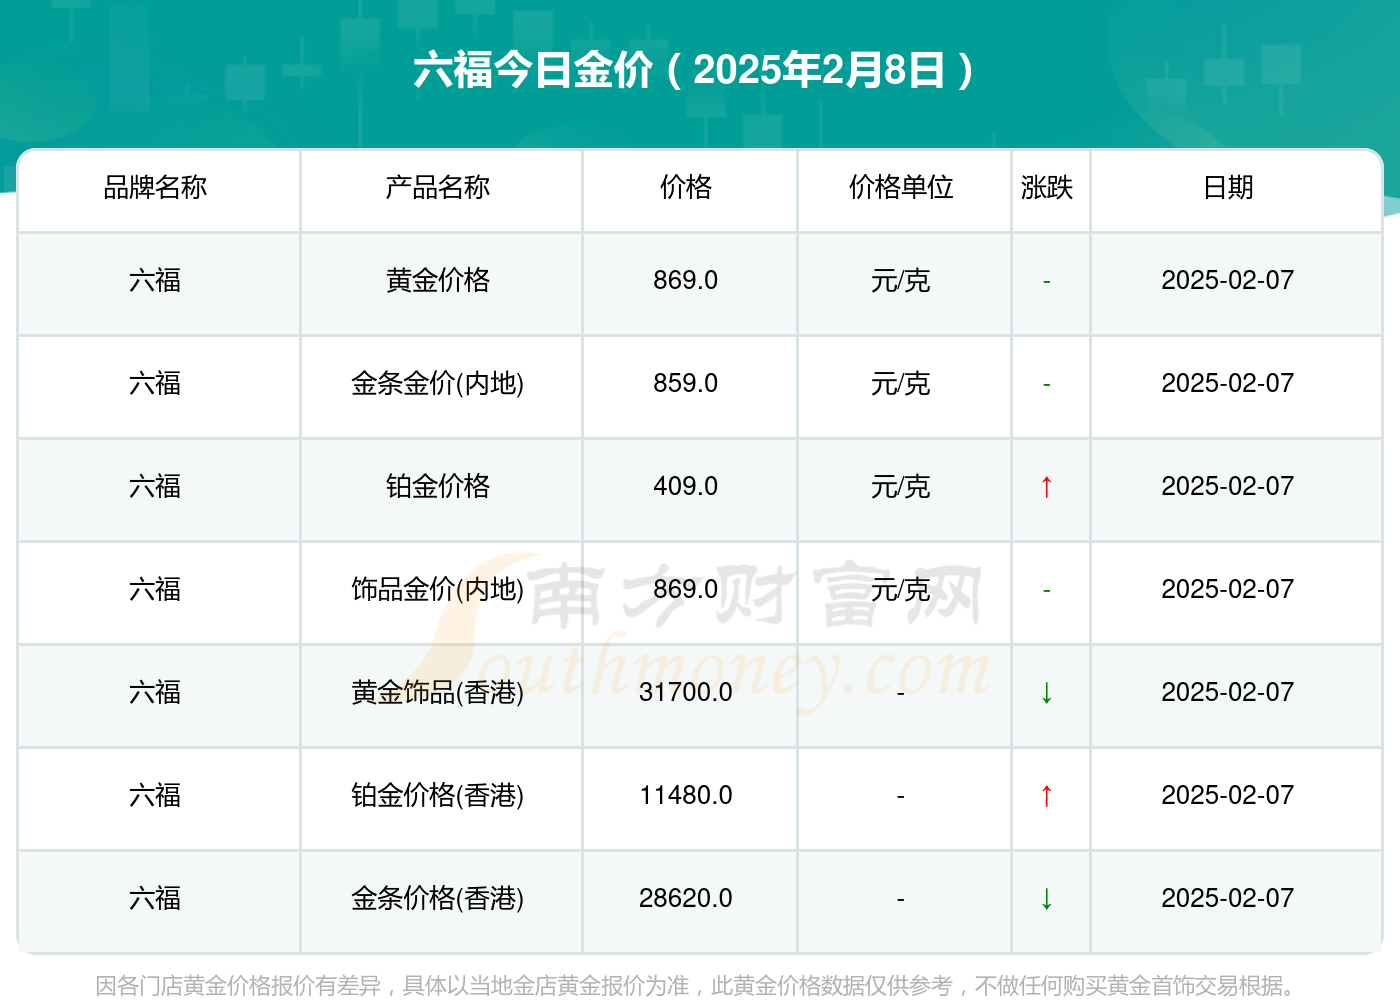Image resolution: width=1400 pixels, height=1001 pixels.
Task: Click 六福 brand in the 金条价格(香港) row
Action: [155, 898]
